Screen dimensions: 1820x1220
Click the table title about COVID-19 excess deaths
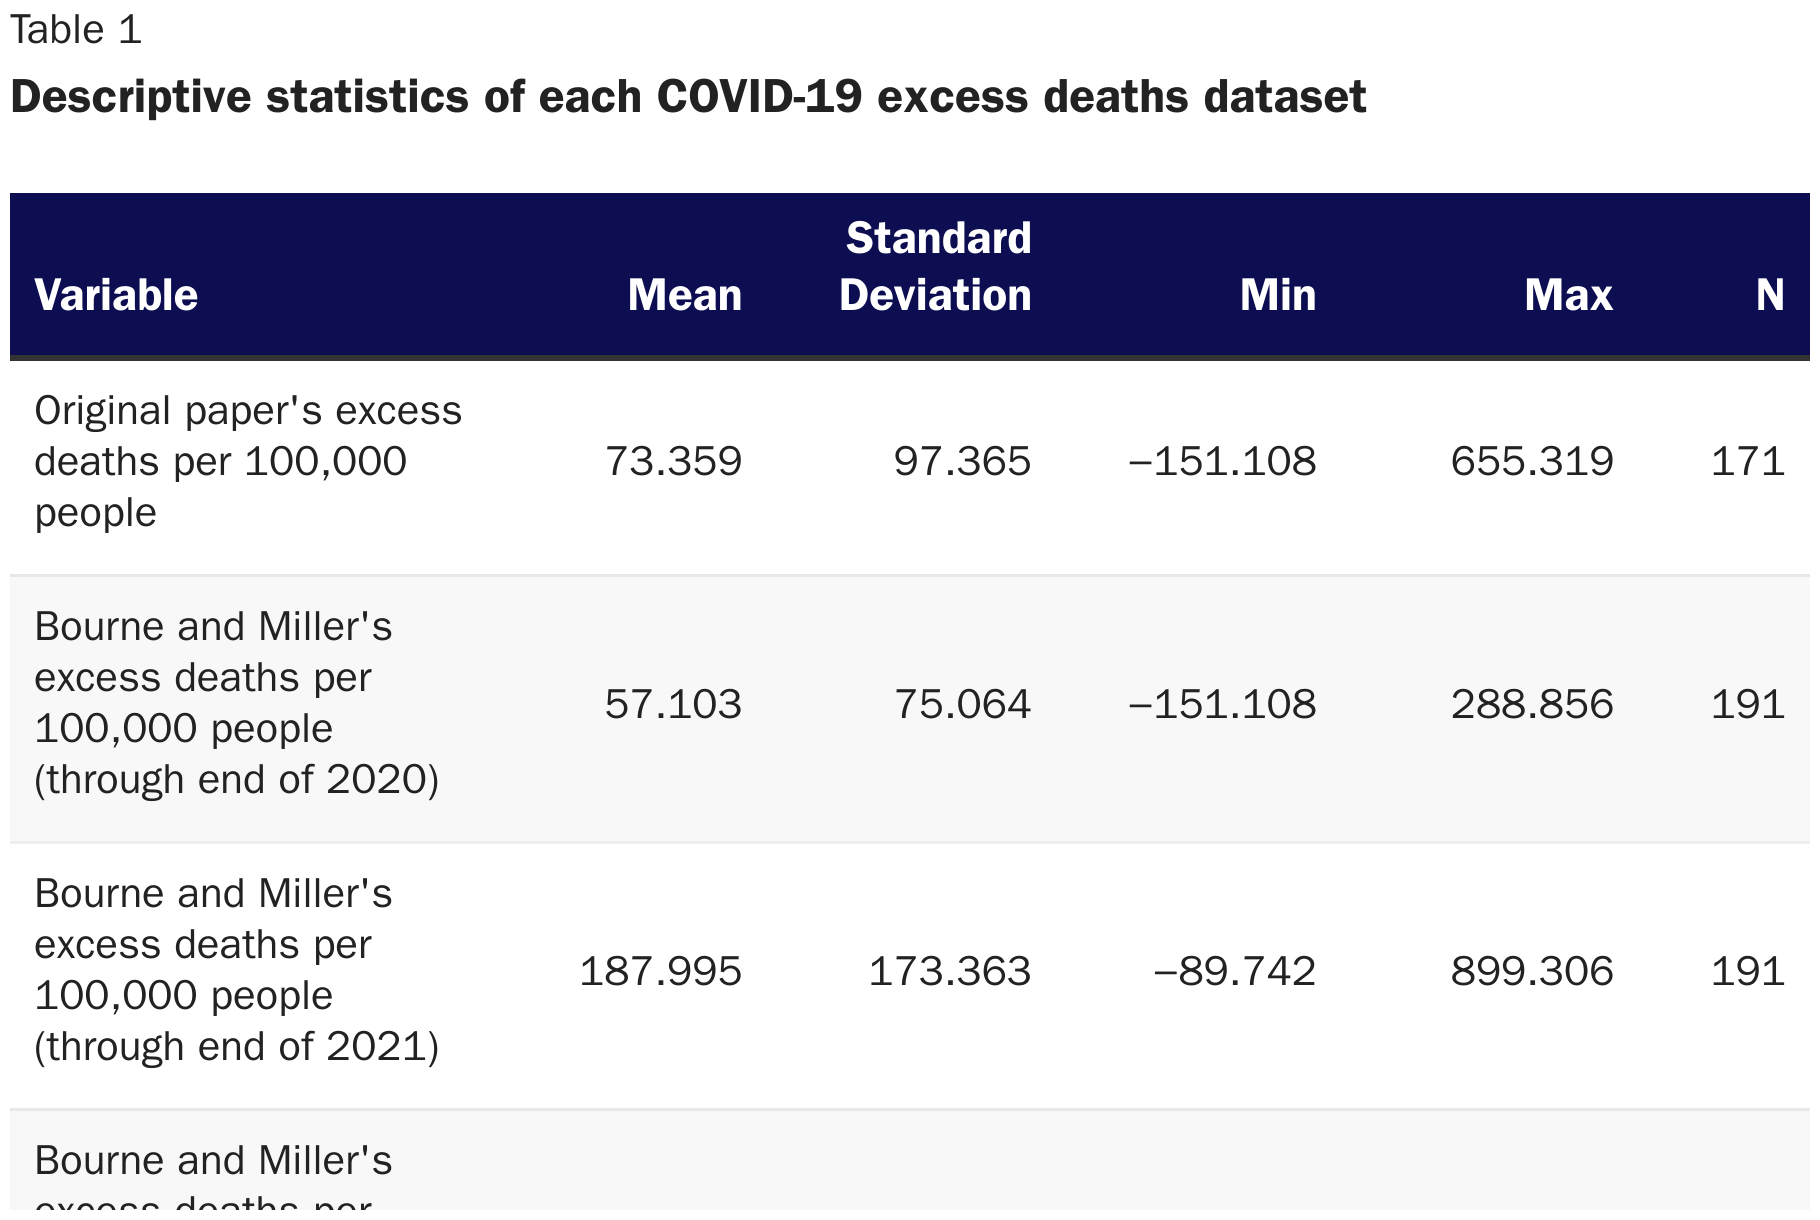pos(688,97)
